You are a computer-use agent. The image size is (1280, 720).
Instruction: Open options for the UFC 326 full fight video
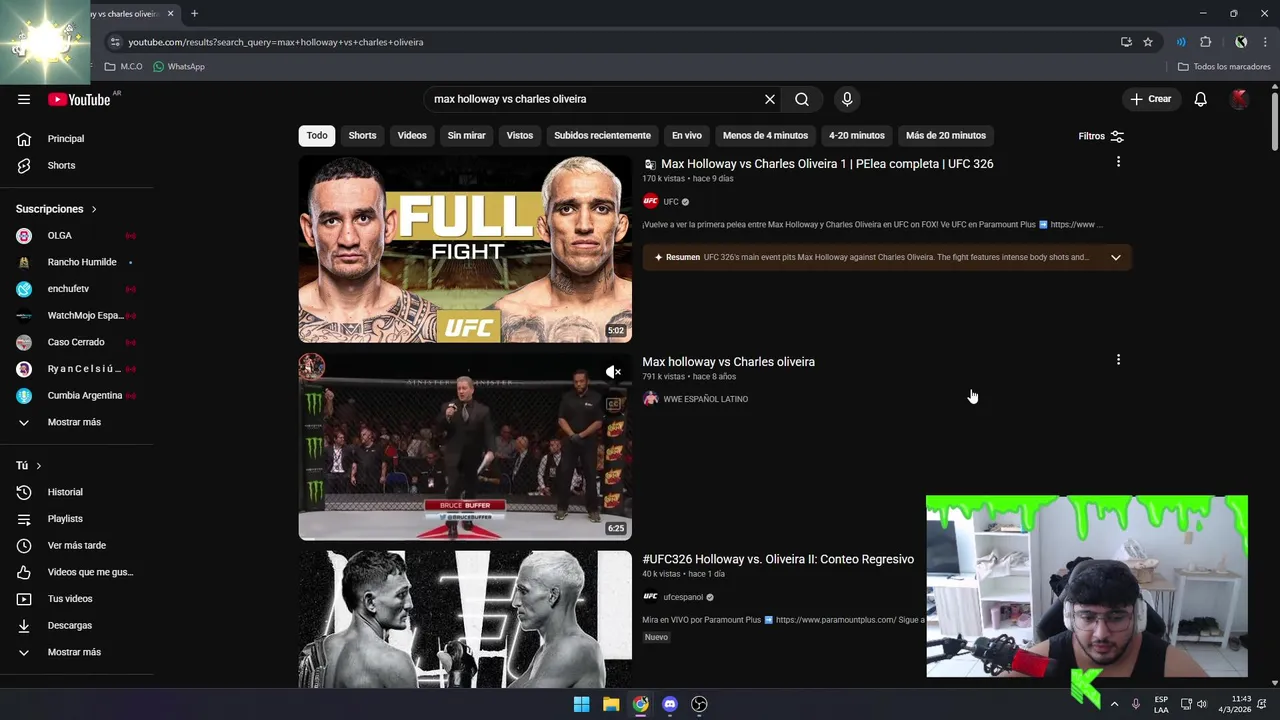(1118, 161)
